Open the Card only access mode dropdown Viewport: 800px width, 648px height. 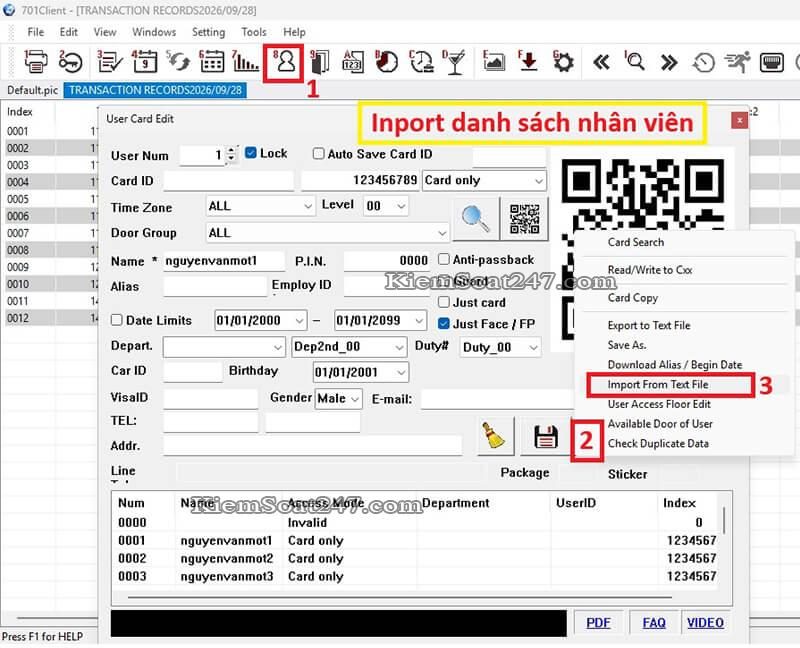click(484, 181)
